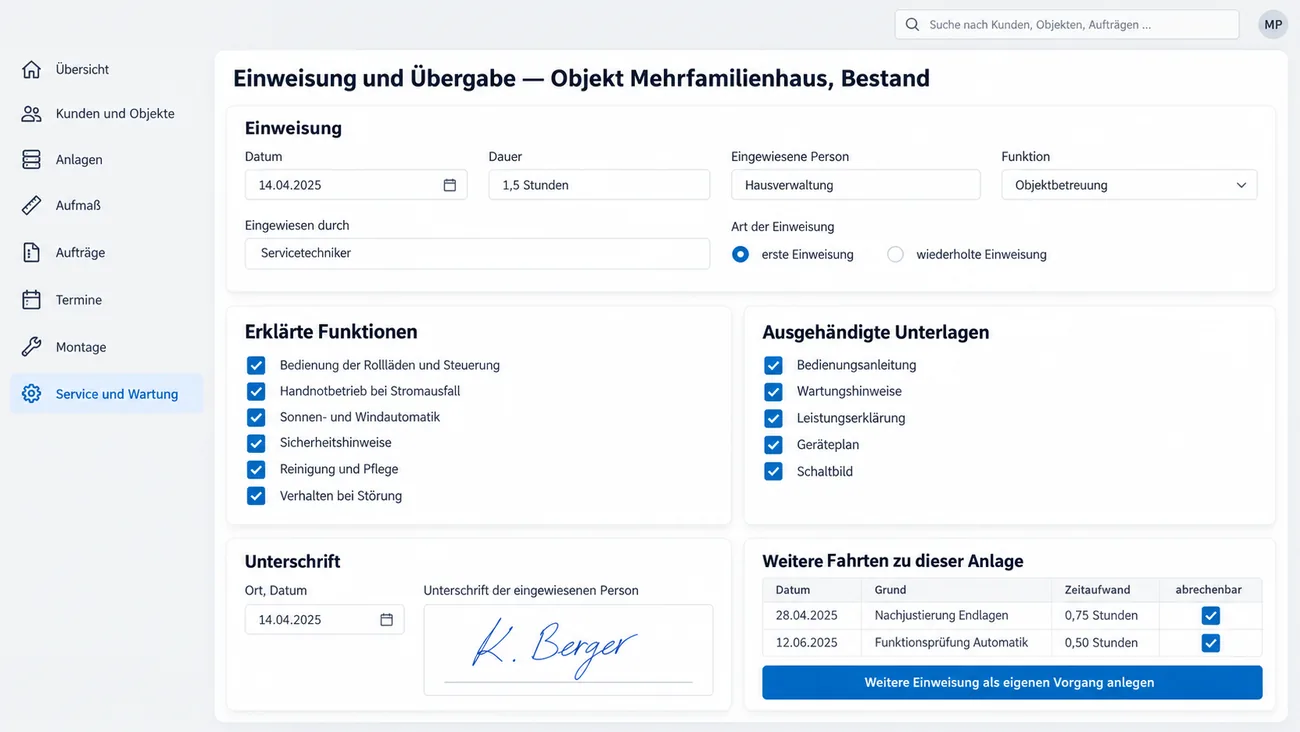Click the Übersicht home icon

point(31,69)
